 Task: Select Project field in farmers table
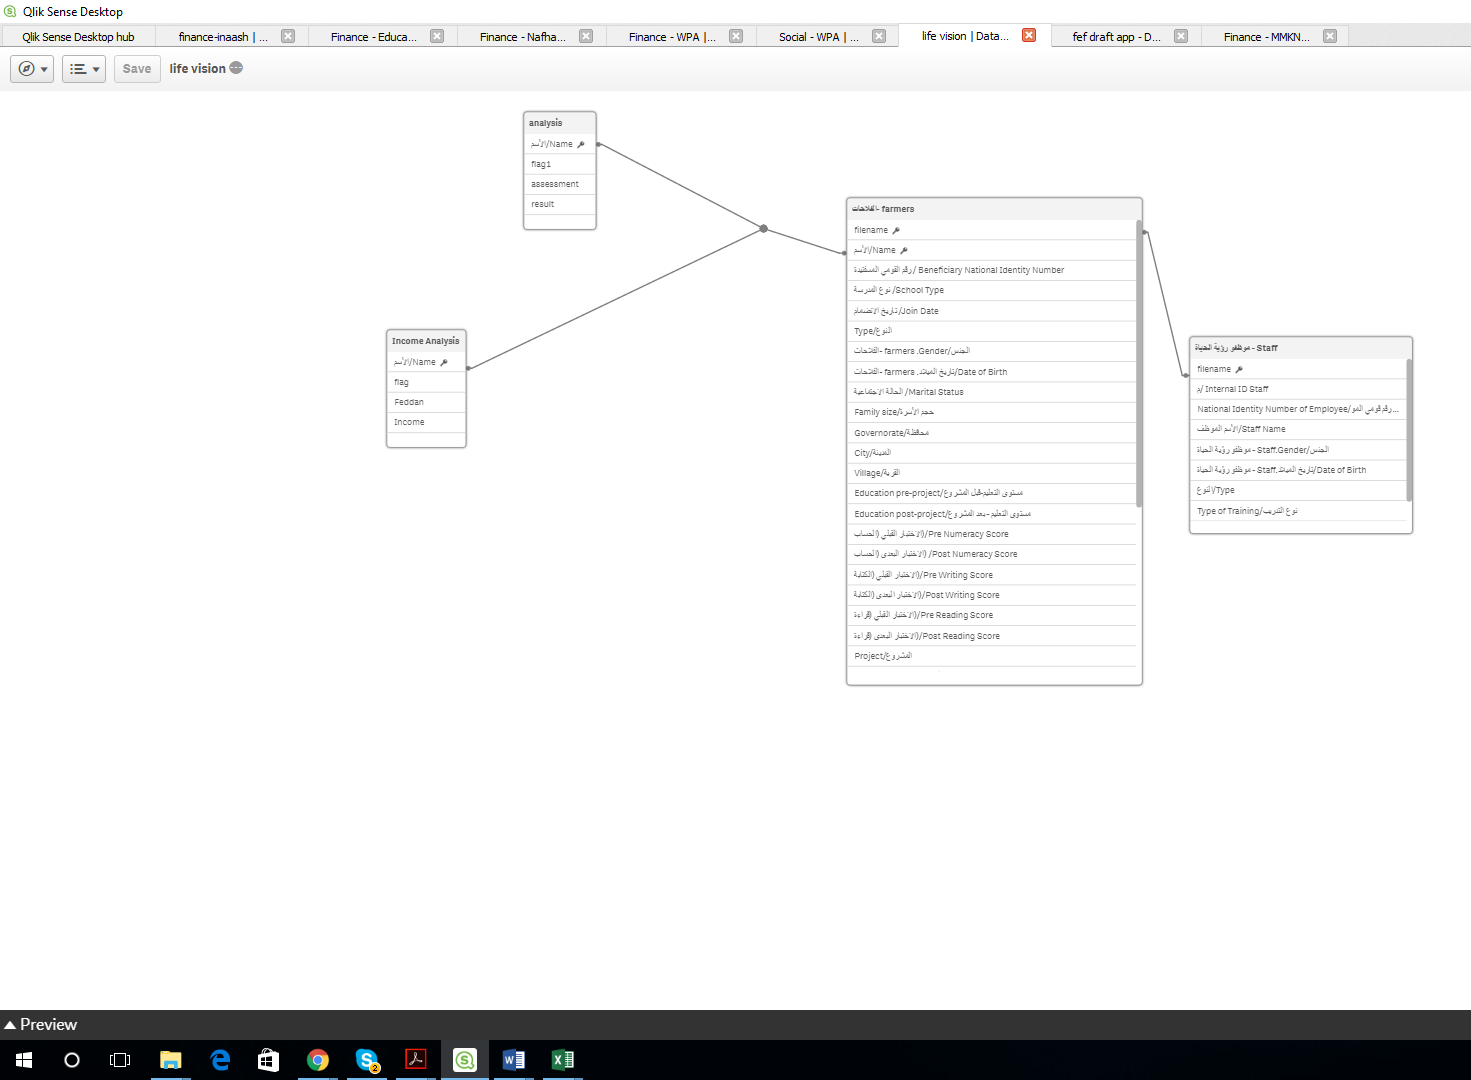point(992,656)
